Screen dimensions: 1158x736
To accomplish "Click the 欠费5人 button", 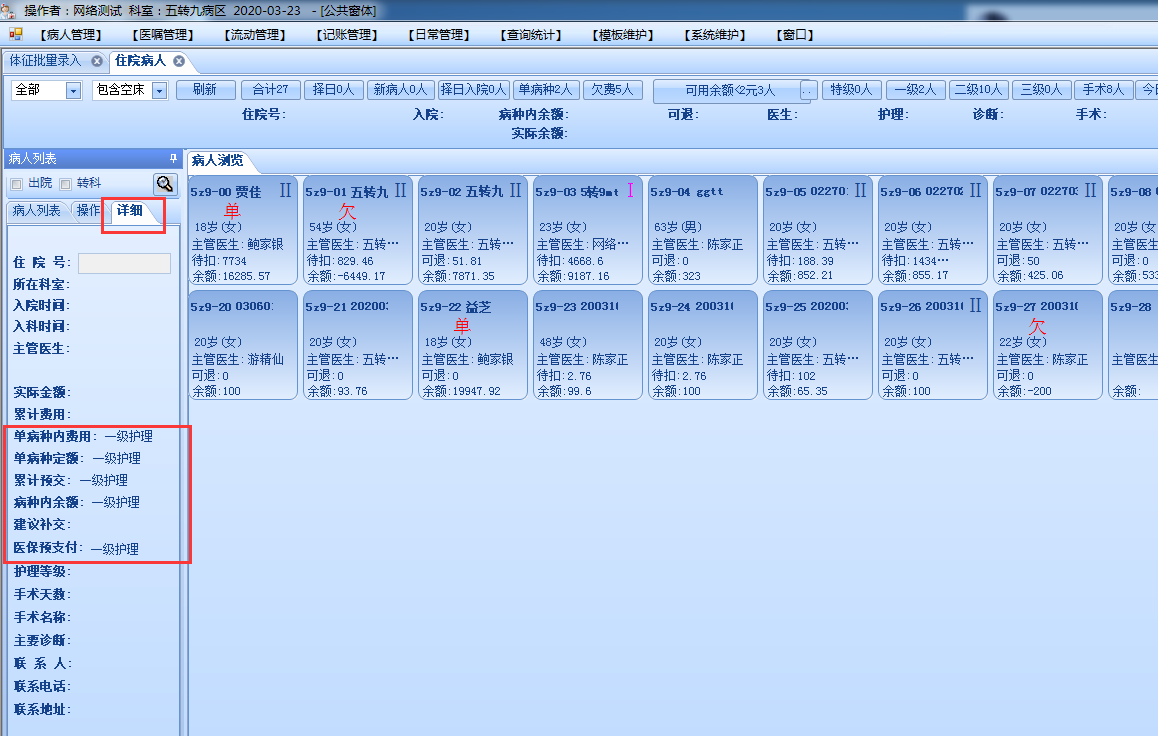I will (x=613, y=90).
